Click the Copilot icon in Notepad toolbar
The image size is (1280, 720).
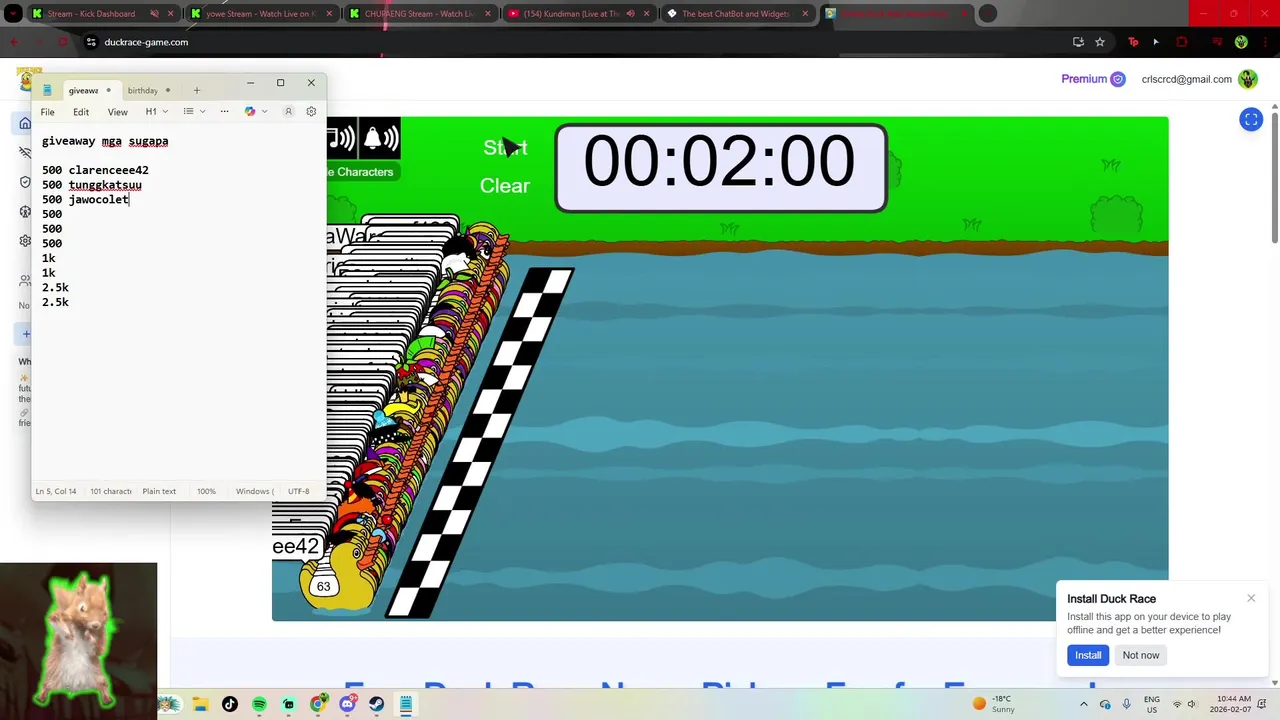pos(250,112)
